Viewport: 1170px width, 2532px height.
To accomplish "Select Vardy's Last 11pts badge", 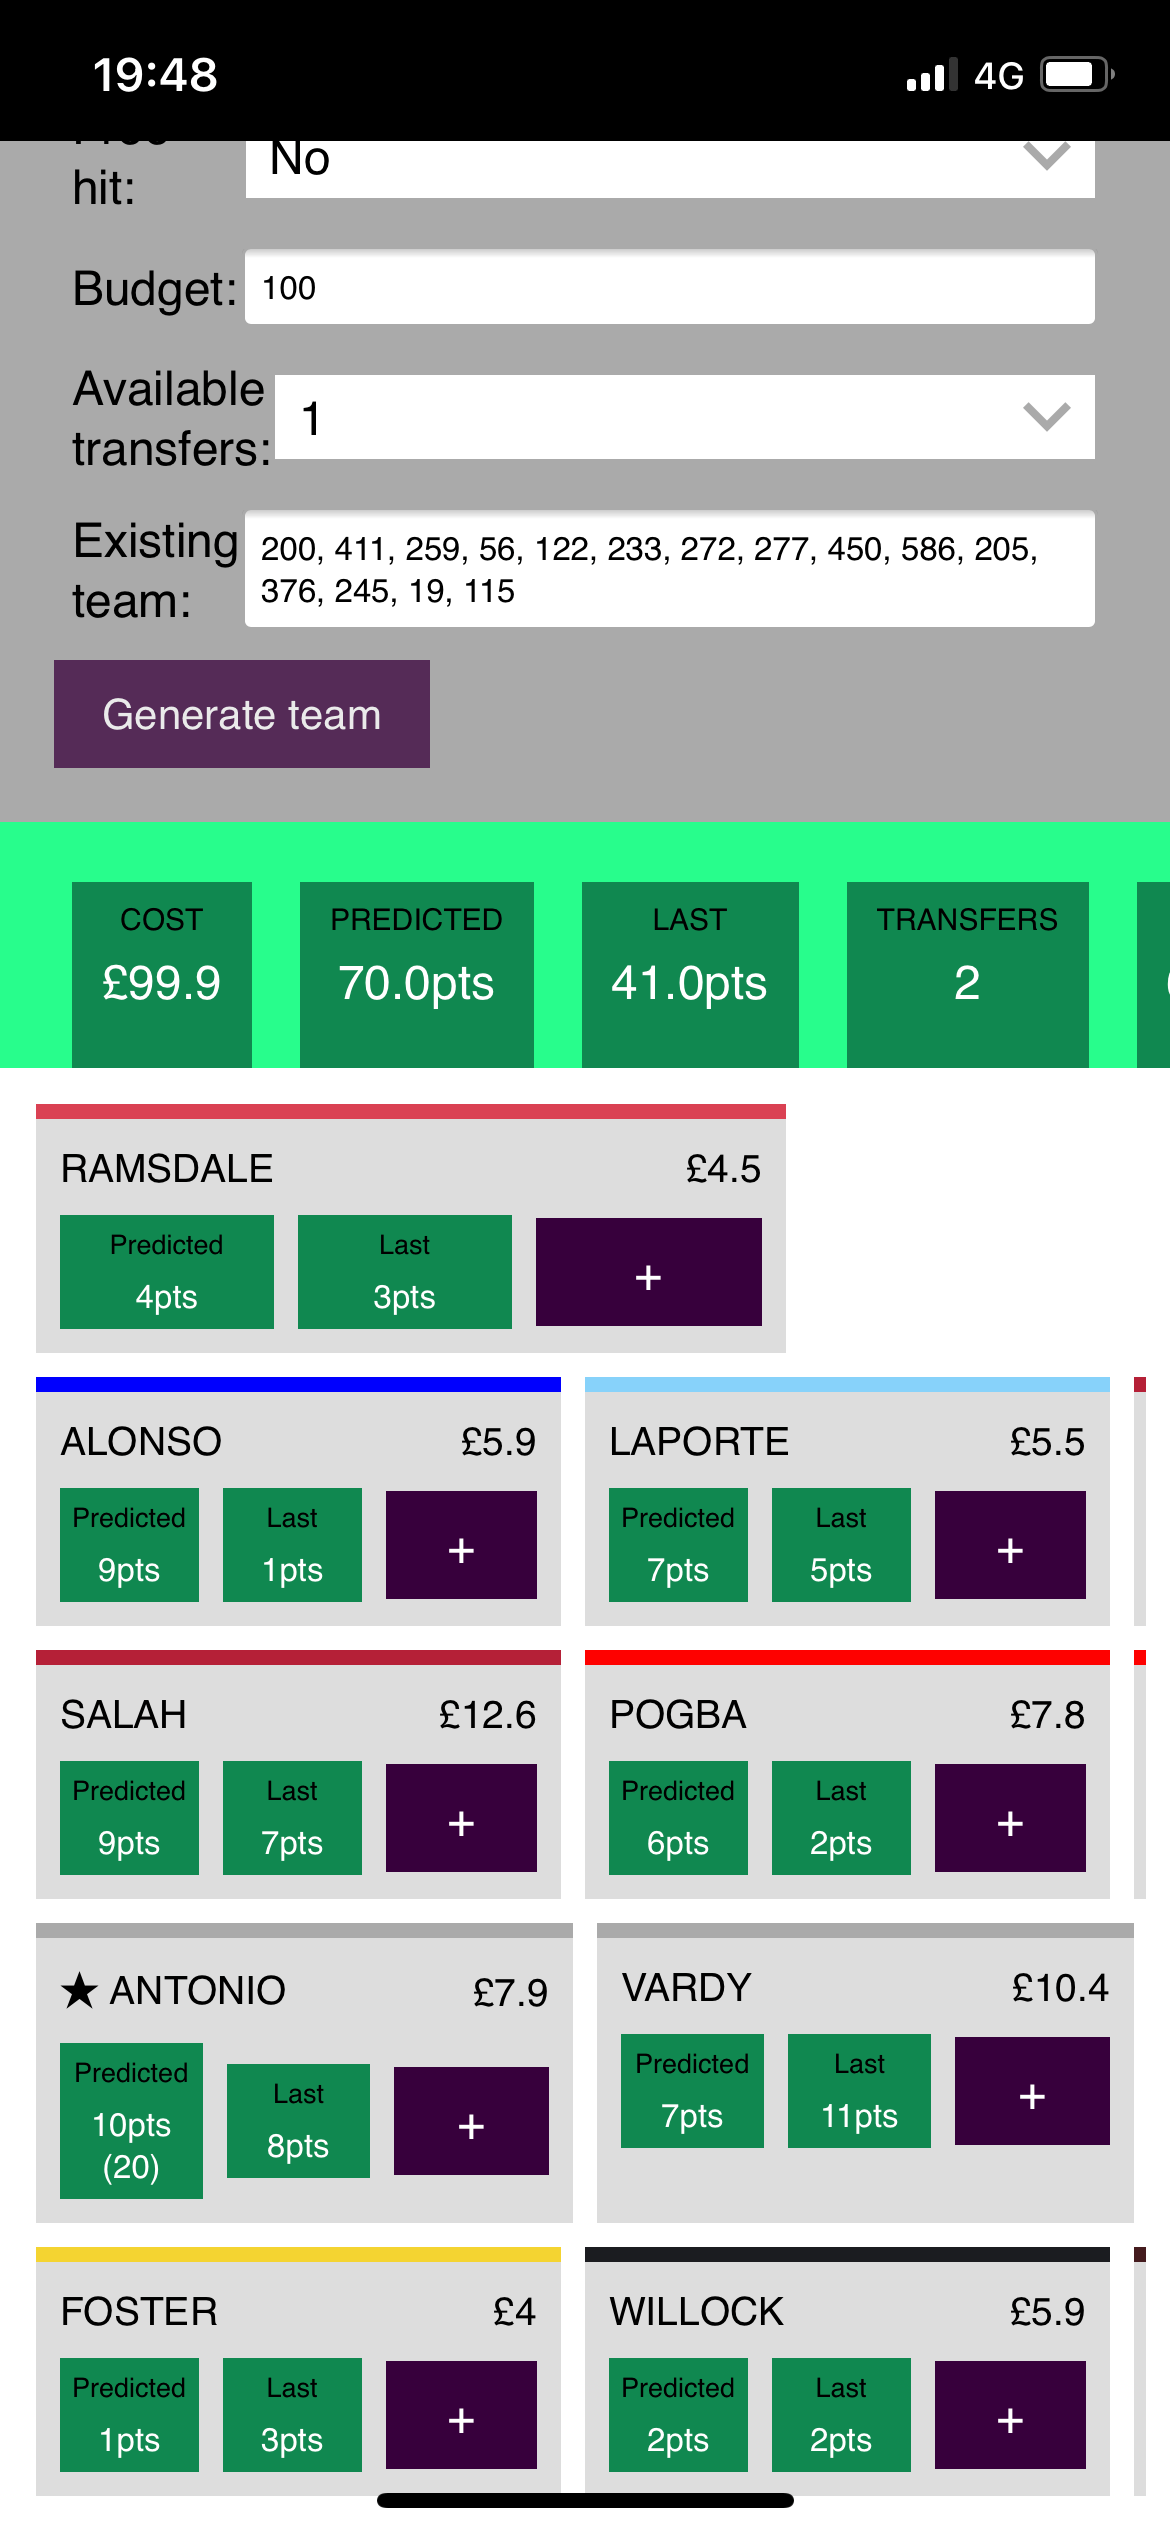I will (x=859, y=2091).
